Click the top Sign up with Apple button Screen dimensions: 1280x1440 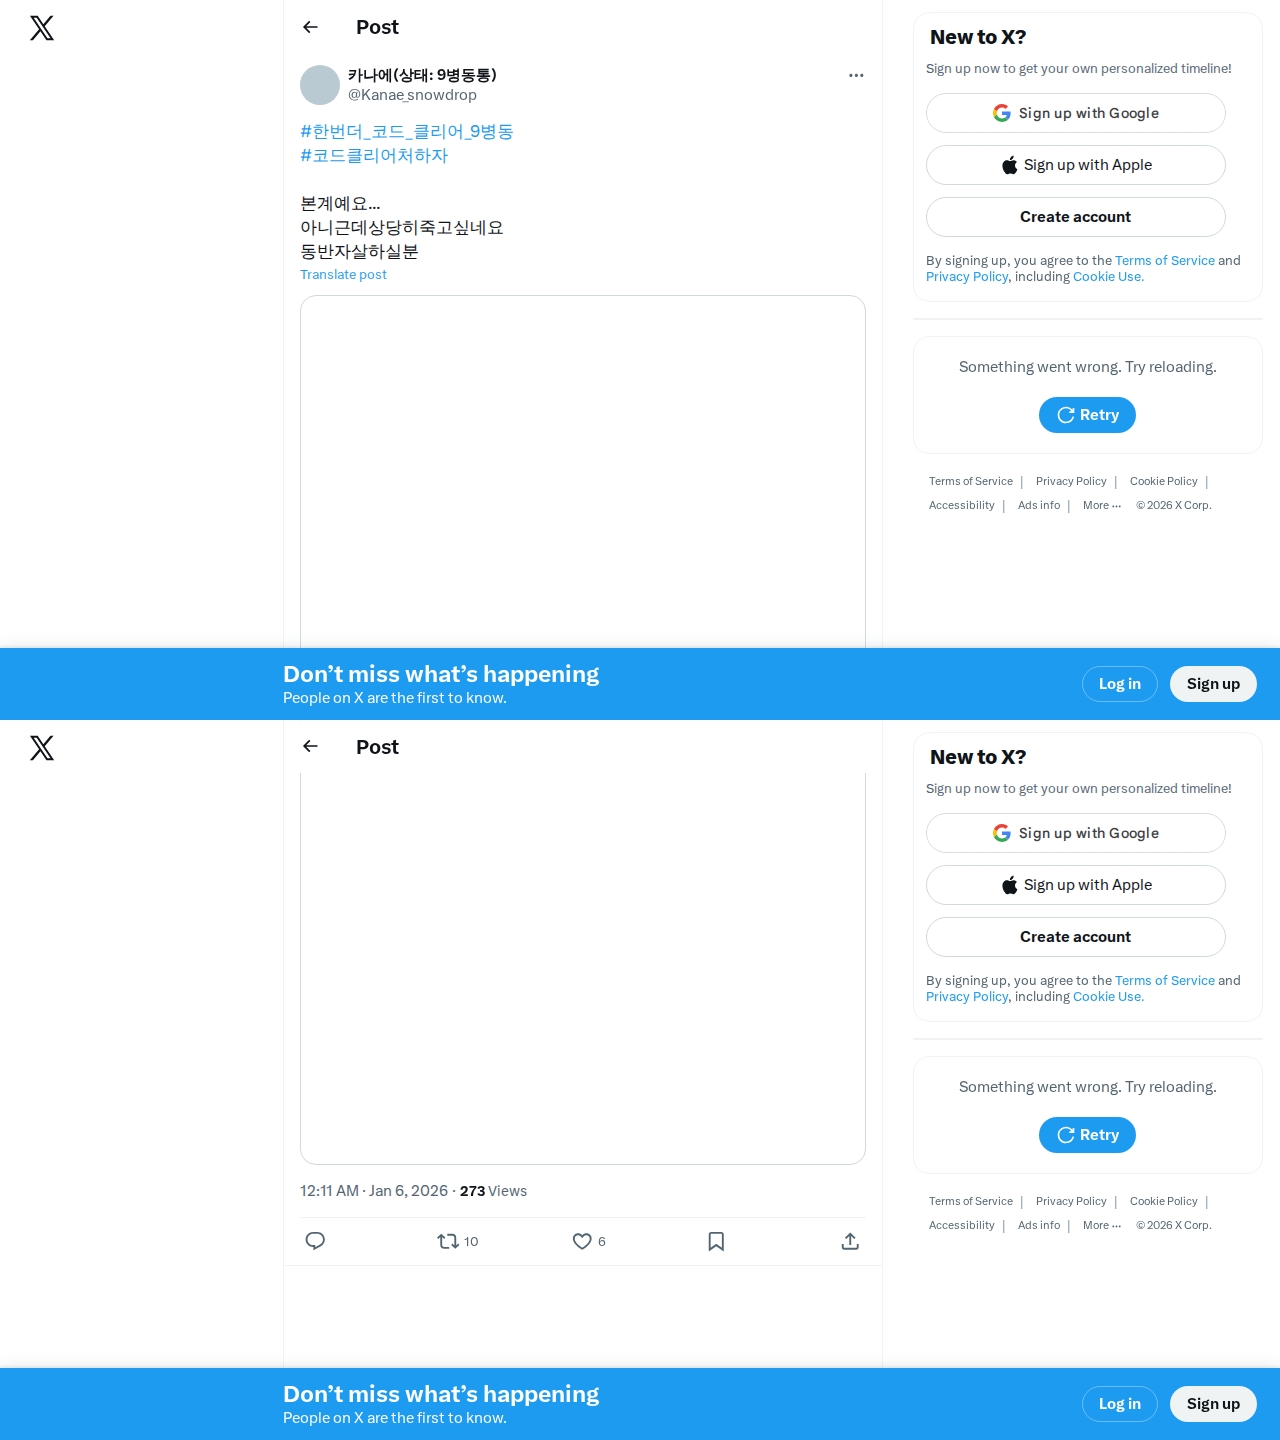1076,165
